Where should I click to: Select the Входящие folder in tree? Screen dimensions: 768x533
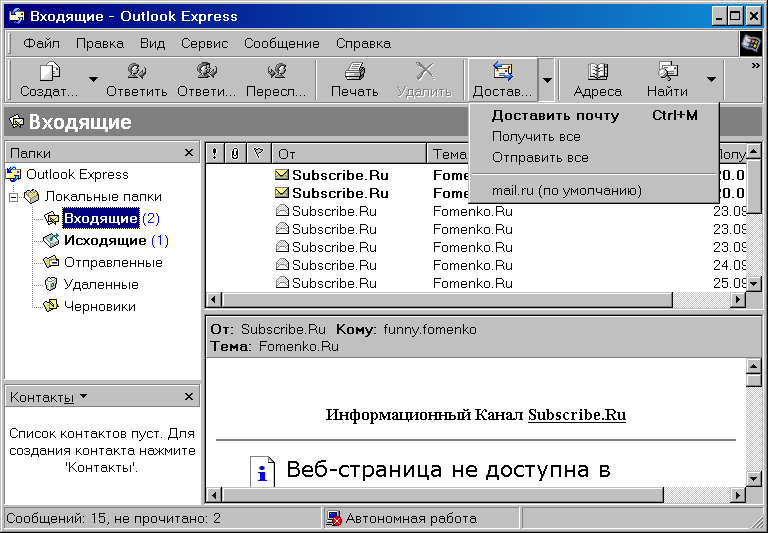(101, 218)
